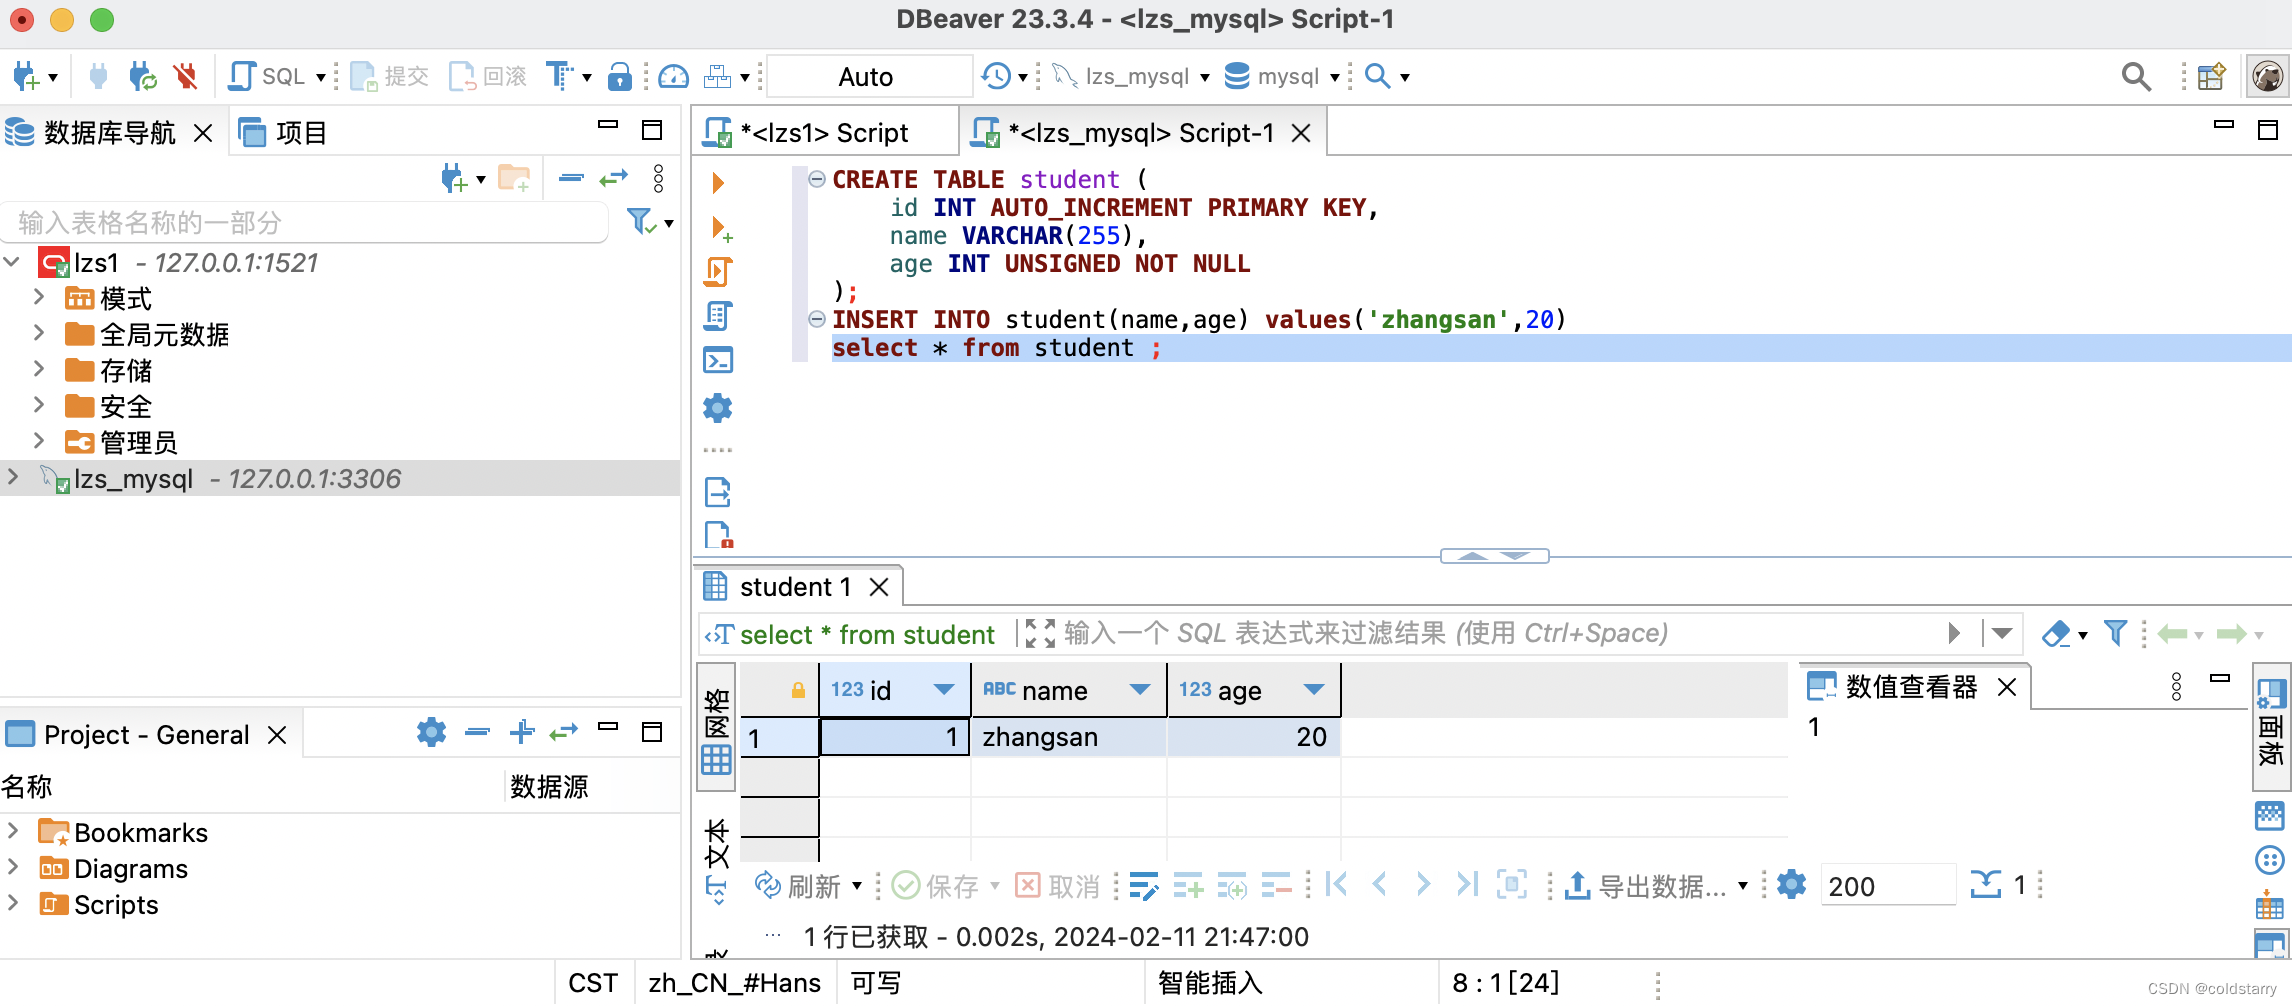This screenshot has height=1006, width=2292.
Task: Click execute statement in new tab icon
Action: [720, 228]
